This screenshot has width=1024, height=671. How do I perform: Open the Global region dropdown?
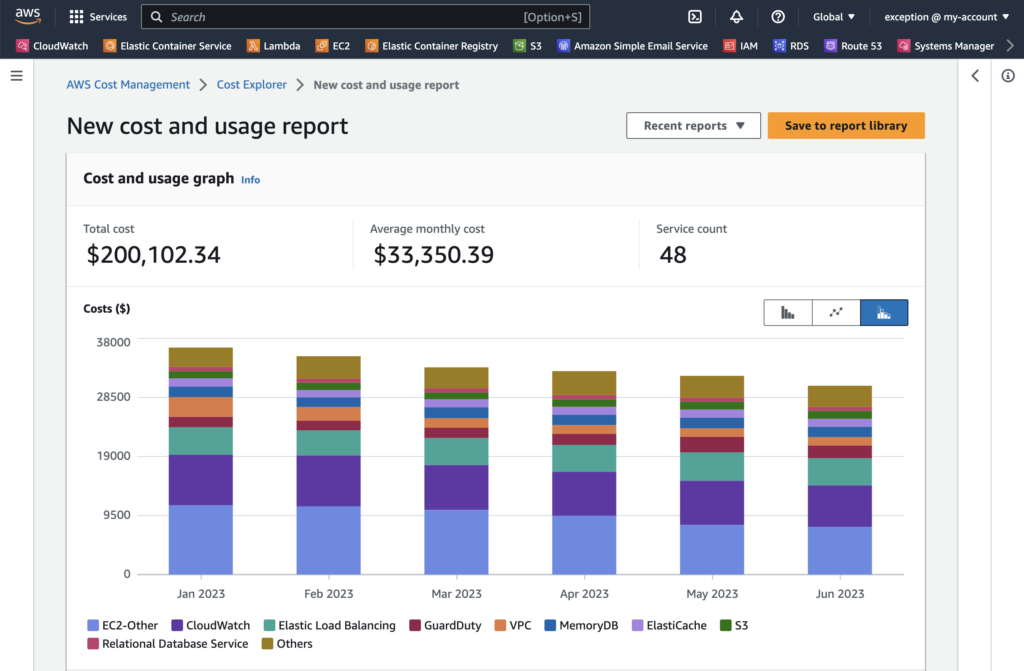pos(834,17)
